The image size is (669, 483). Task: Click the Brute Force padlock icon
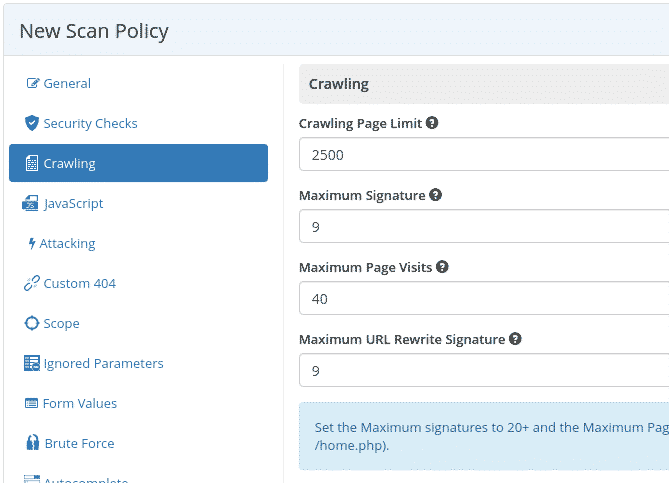[x=33, y=444]
